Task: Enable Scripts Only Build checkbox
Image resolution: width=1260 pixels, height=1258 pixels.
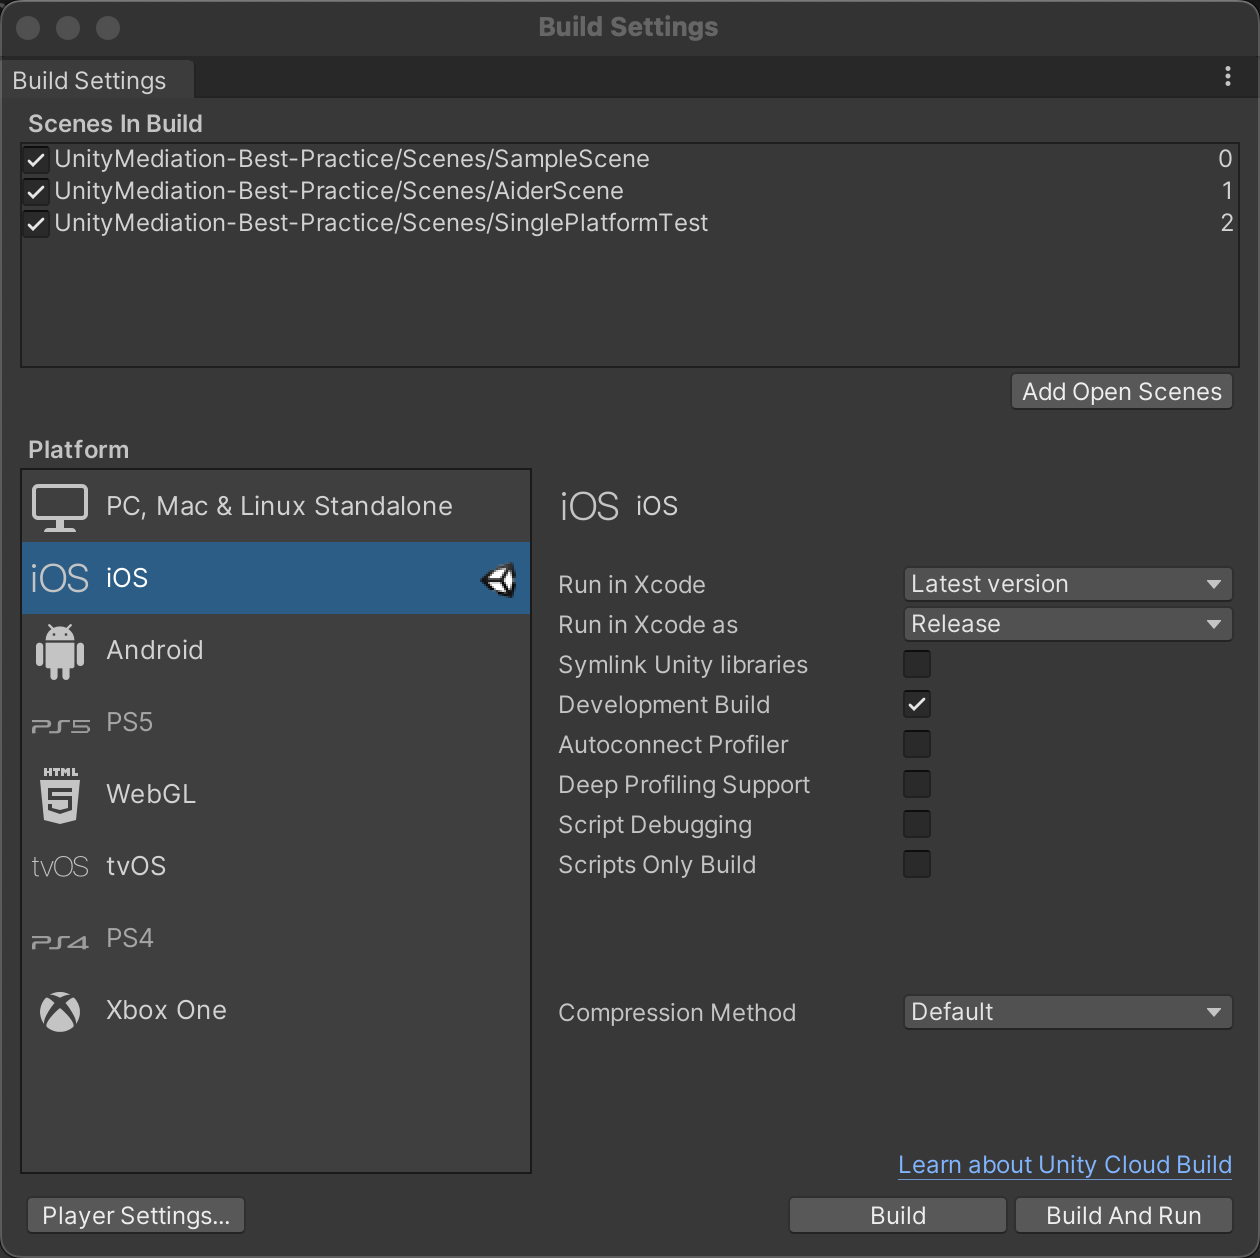Action: tap(917, 864)
